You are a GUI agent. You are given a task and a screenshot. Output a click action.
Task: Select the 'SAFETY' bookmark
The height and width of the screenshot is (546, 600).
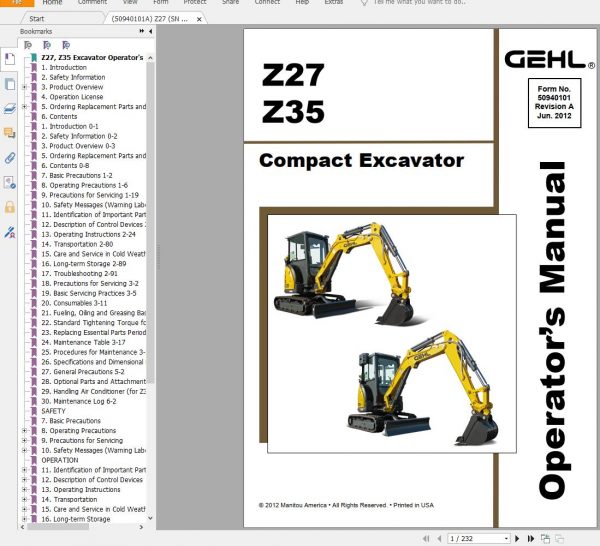point(54,411)
